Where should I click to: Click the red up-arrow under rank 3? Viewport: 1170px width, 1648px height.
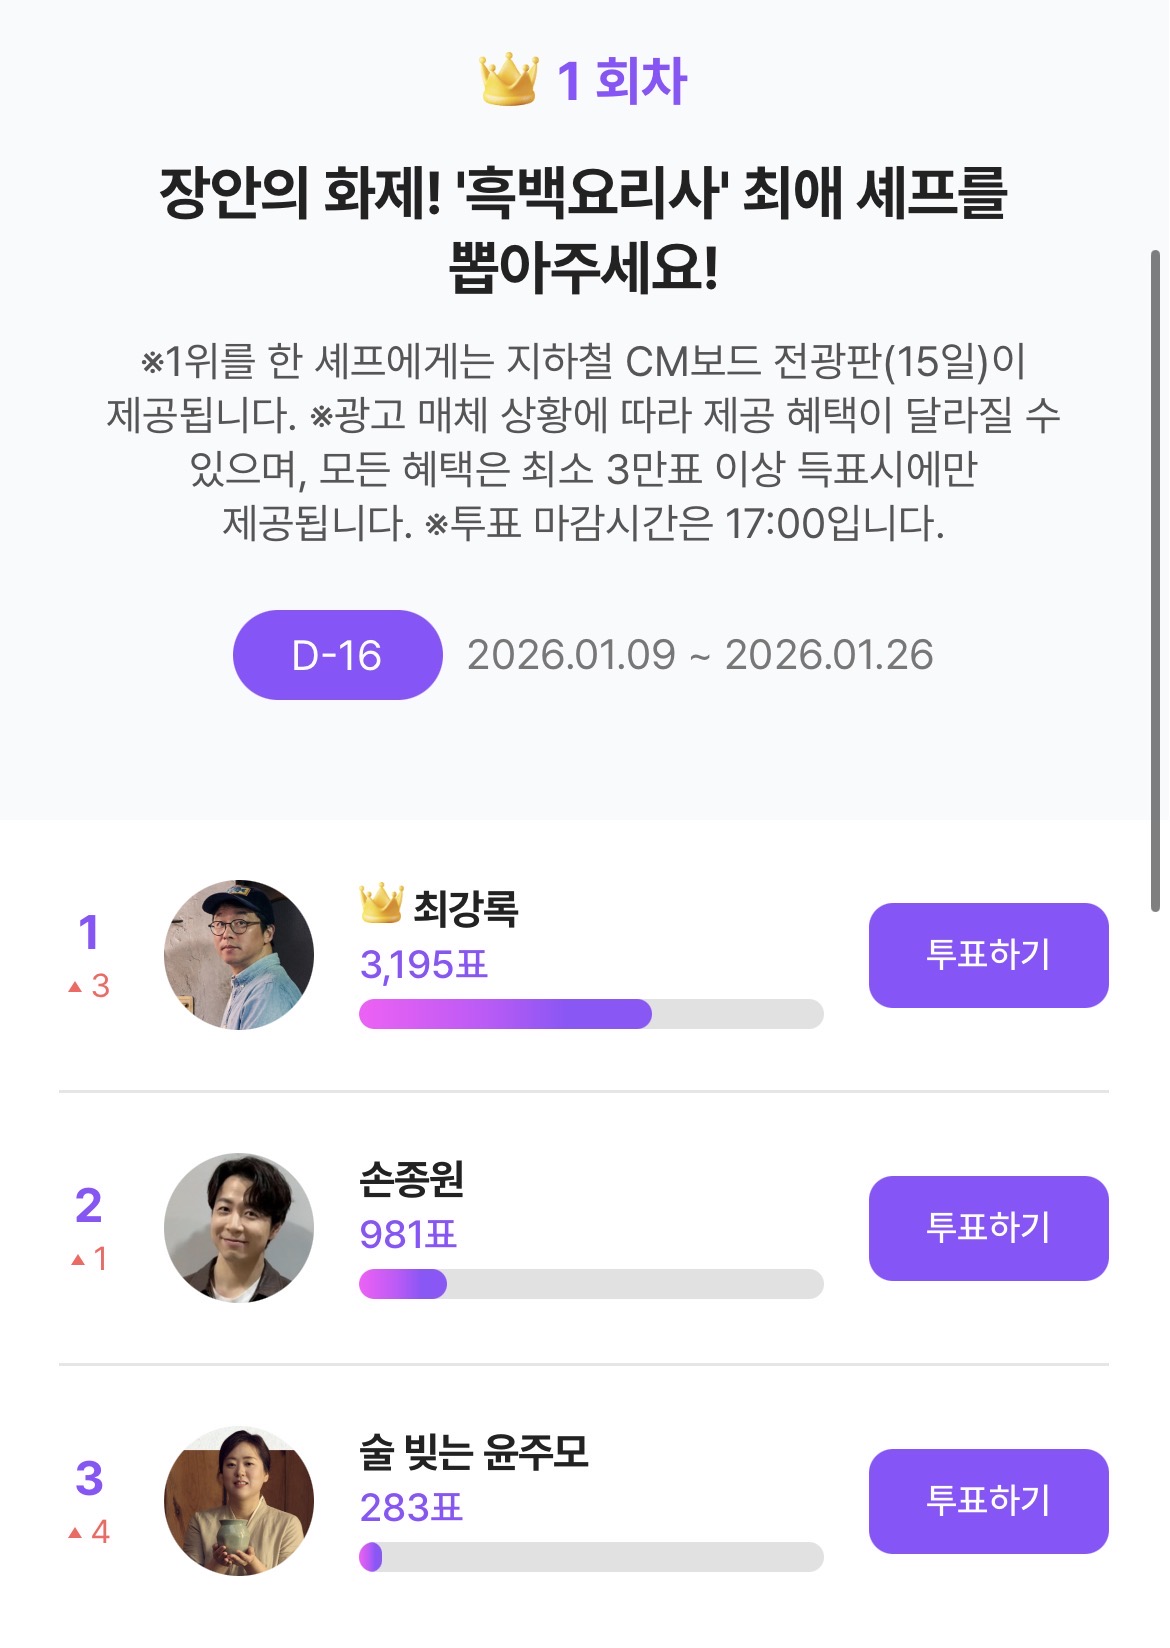[x=75, y=1533]
